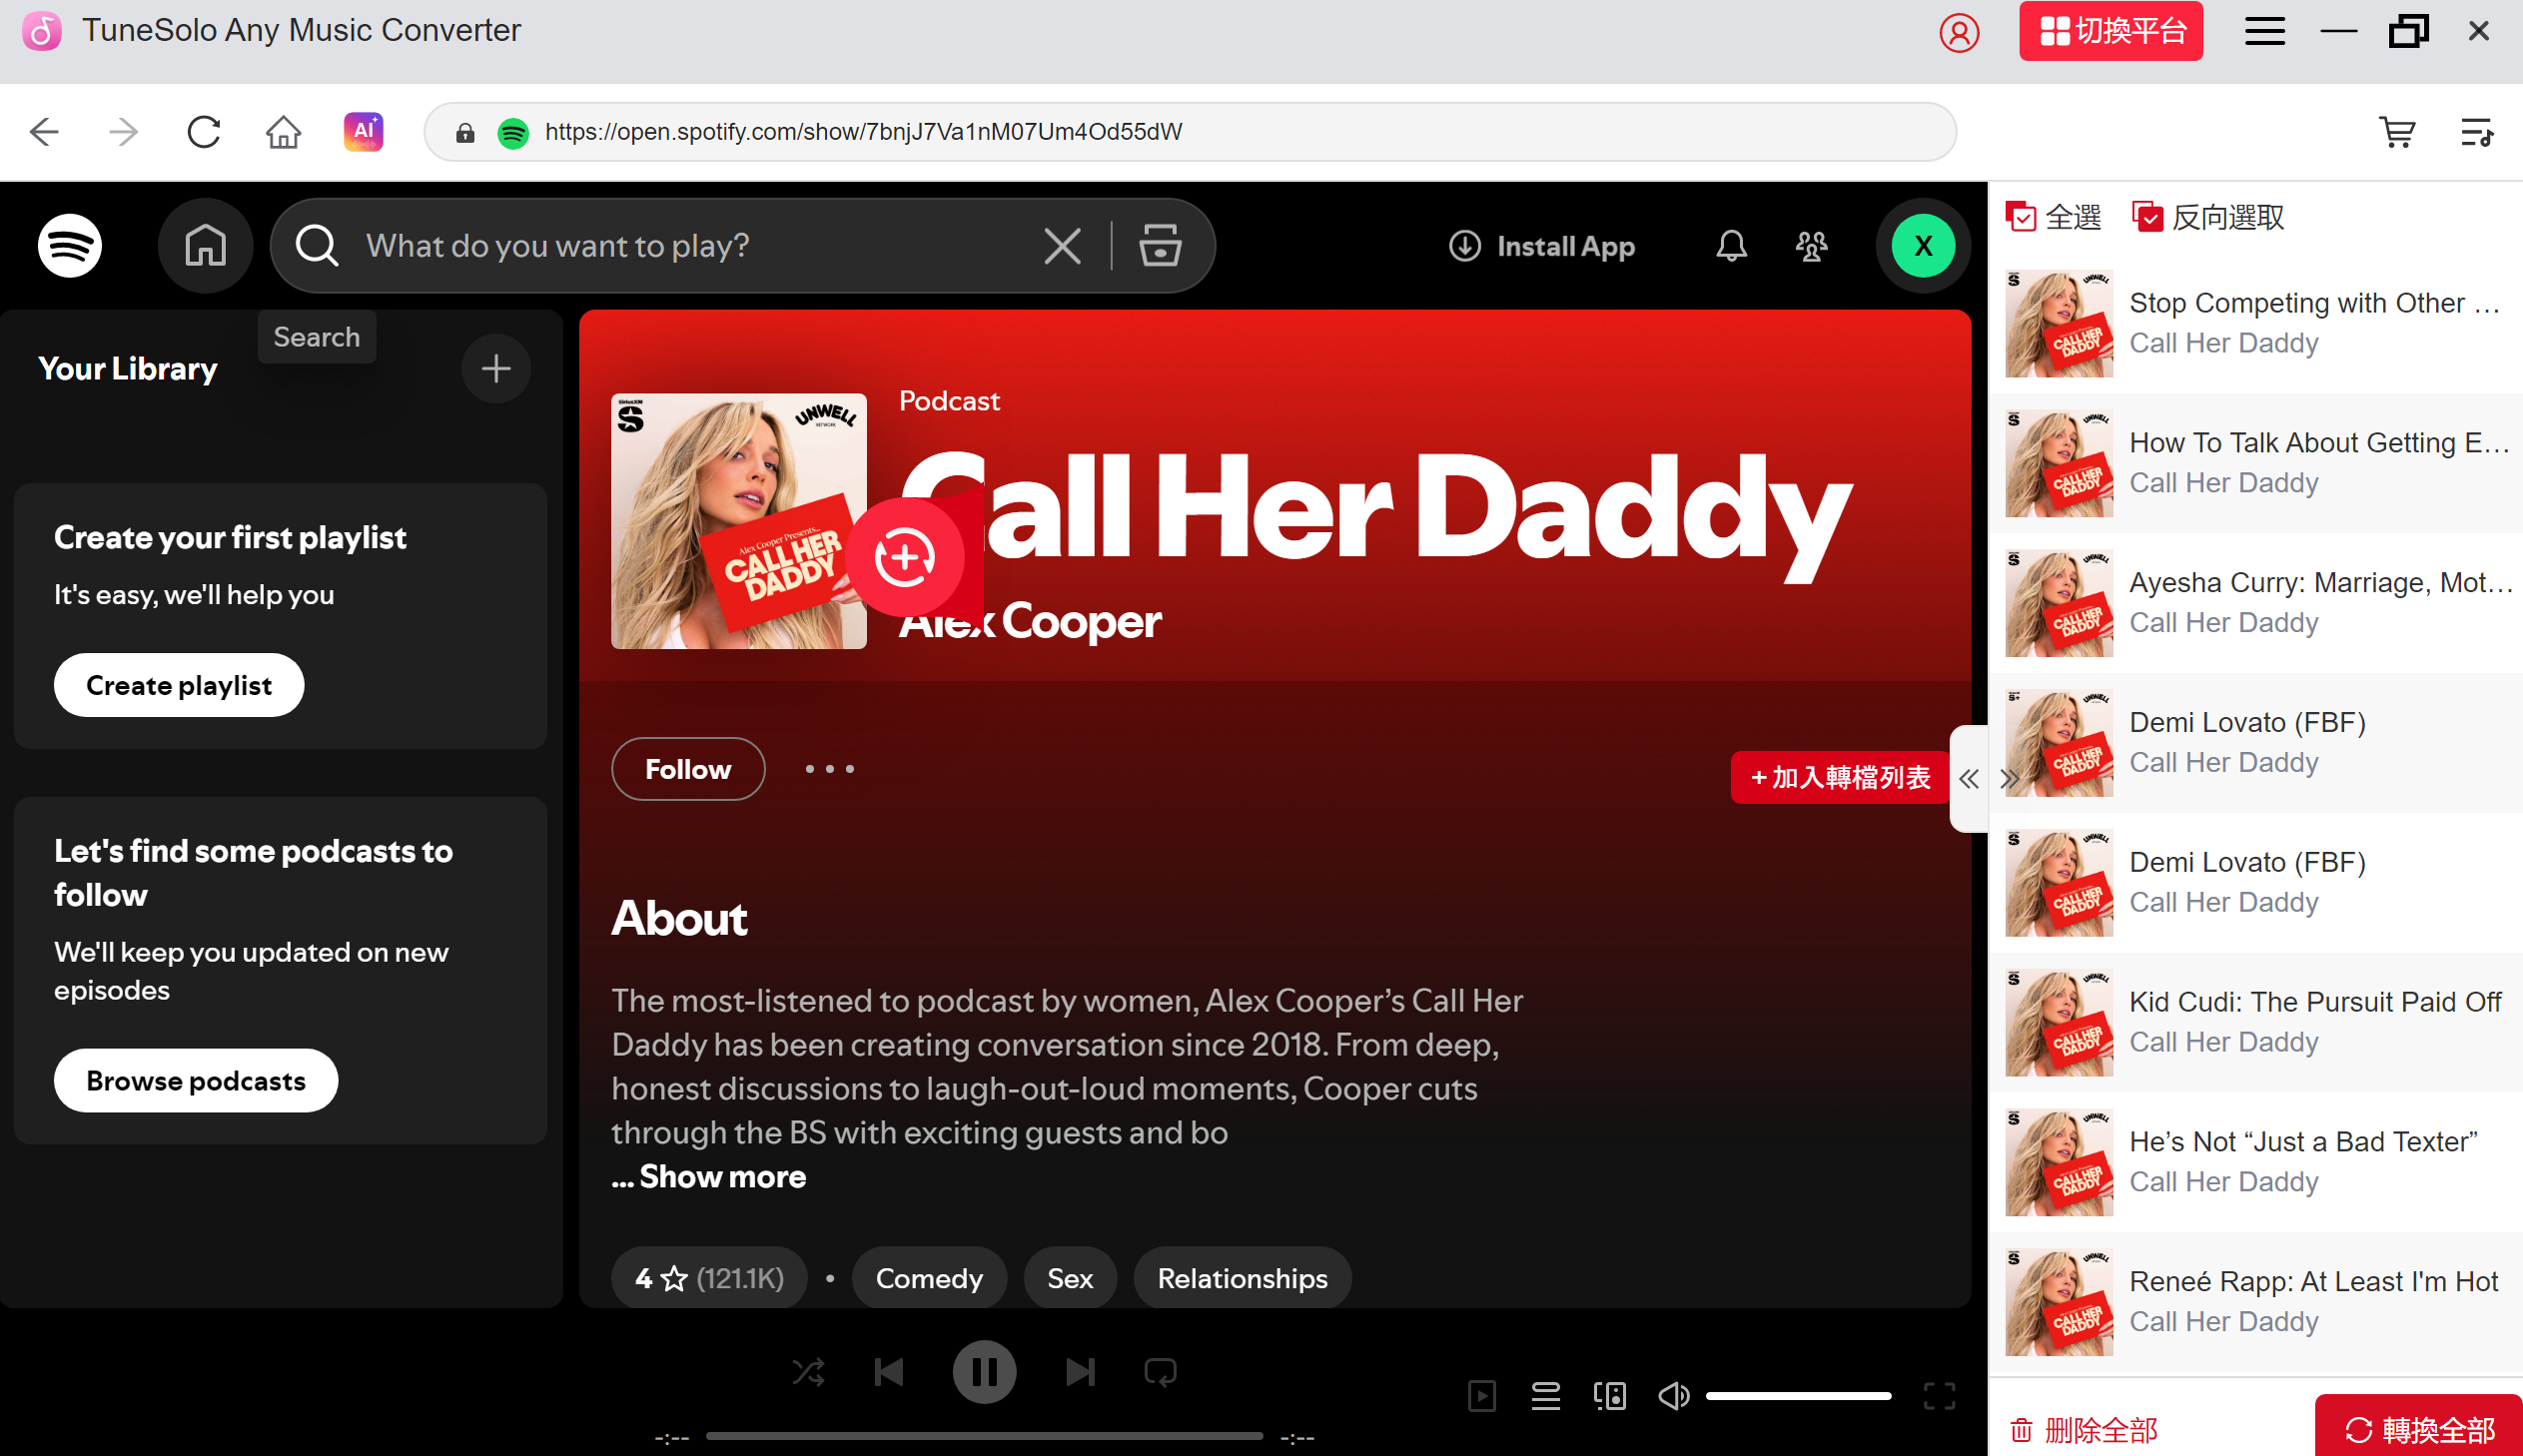Open the music playlist queue icon
Image resolution: width=2523 pixels, height=1456 pixels.
[2476, 132]
